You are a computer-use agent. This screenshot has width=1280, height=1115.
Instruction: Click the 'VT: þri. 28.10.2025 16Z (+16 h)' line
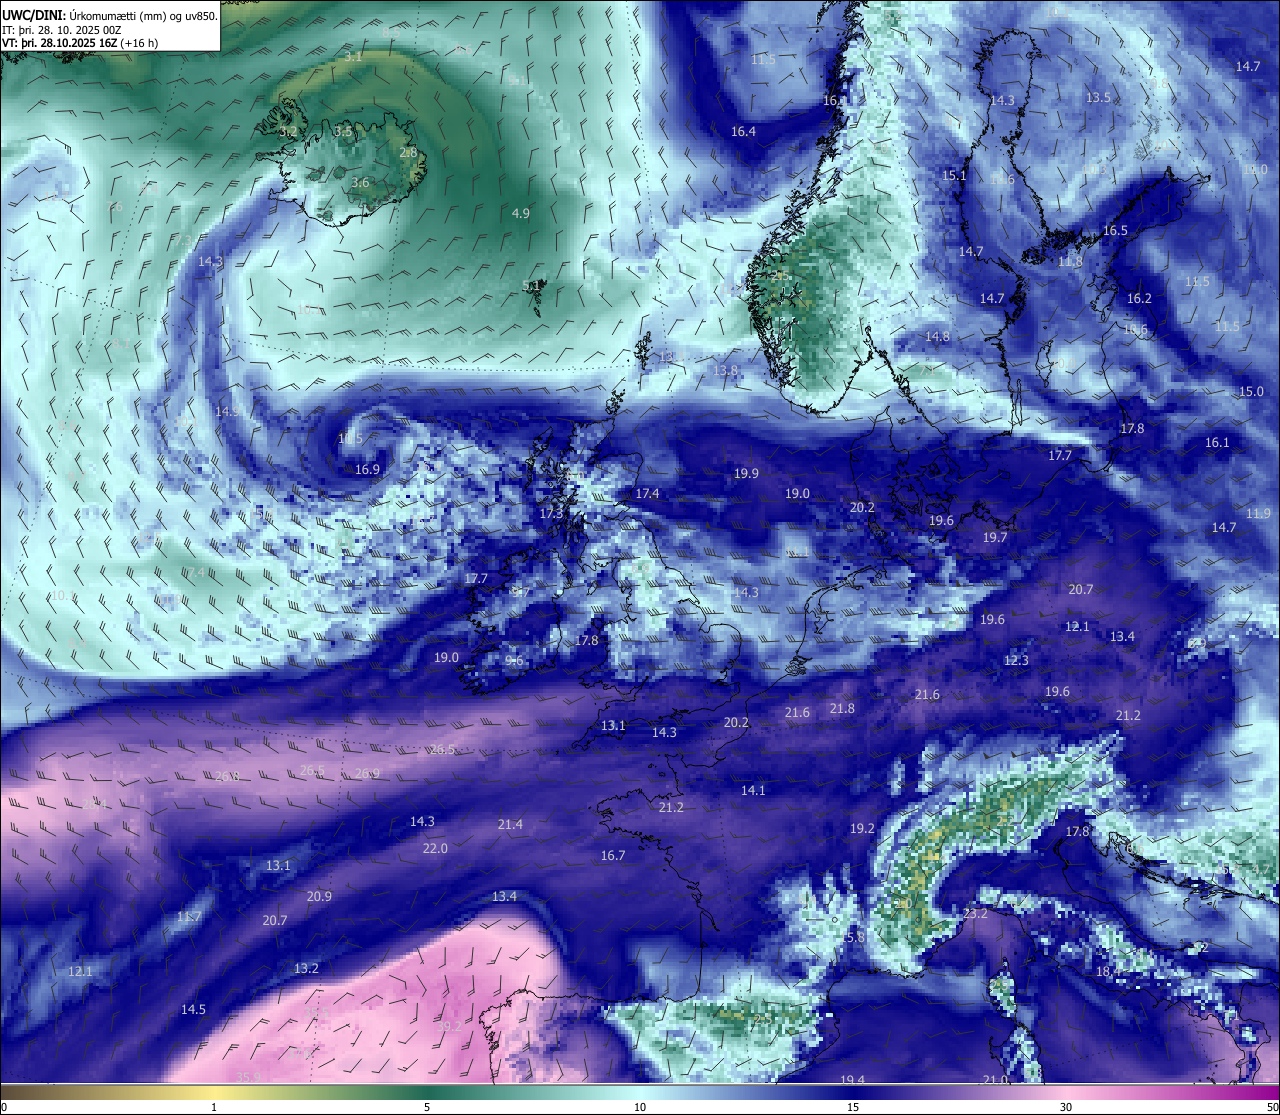[80, 43]
